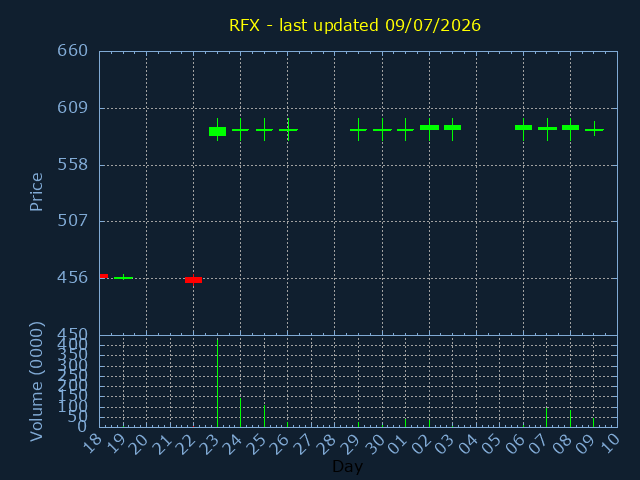
Task: Click the 507 price axis label
Action: tap(72, 221)
